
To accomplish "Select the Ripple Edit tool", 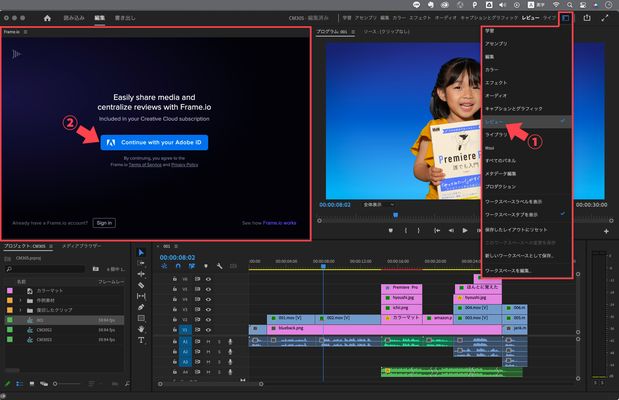I will [141, 274].
